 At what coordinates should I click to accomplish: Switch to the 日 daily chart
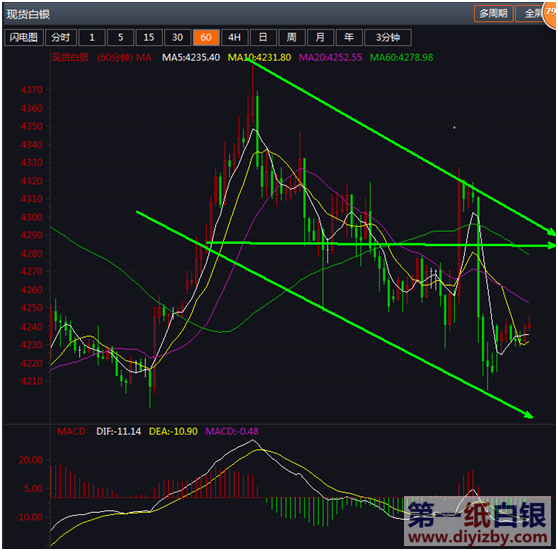click(x=263, y=37)
